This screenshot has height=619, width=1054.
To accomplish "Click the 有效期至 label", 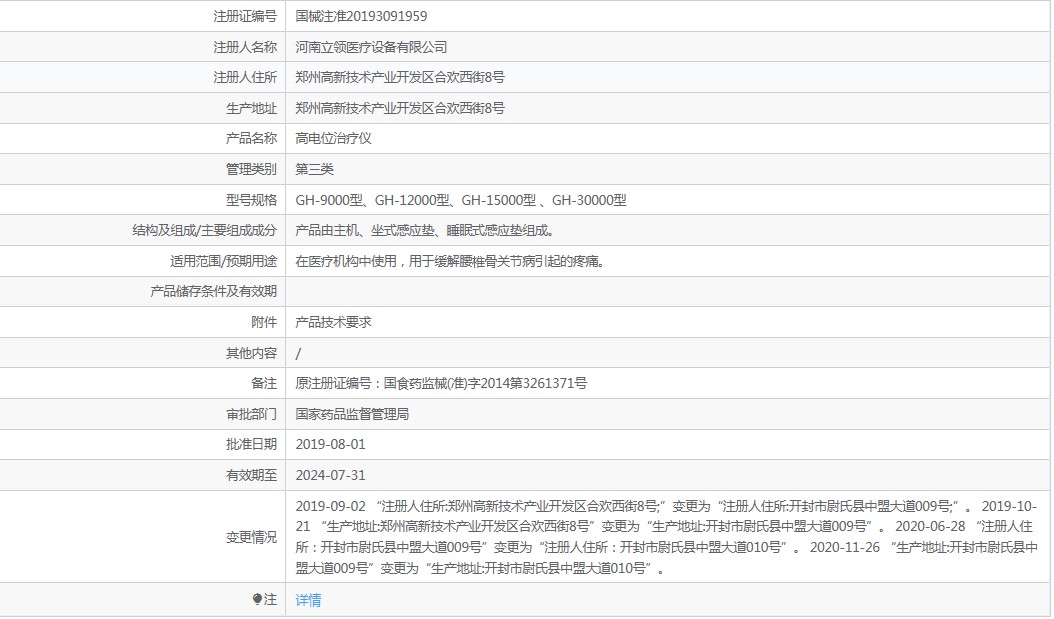I will point(251,475).
